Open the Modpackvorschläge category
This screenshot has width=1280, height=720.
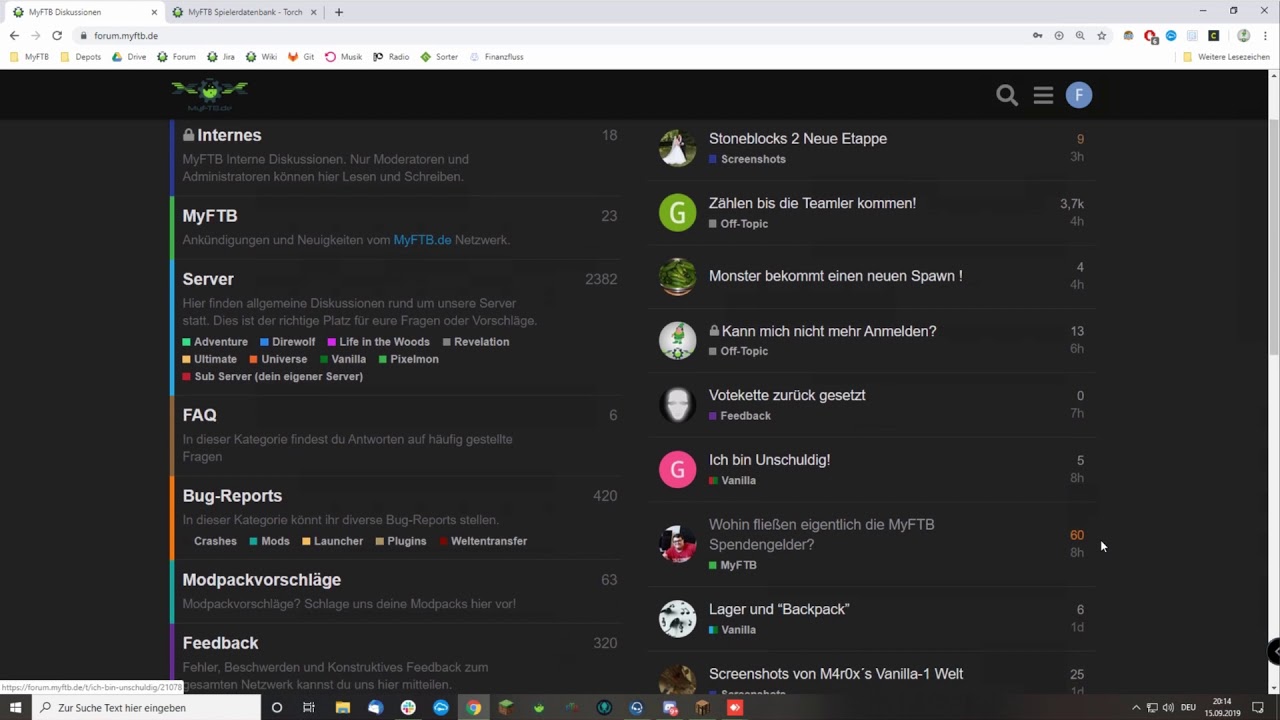(261, 579)
